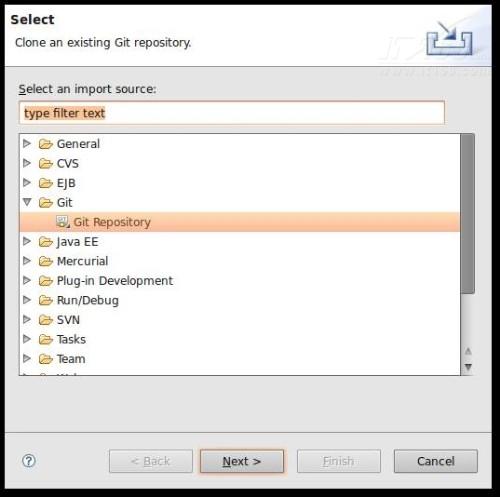The image size is (500, 497).
Task: Click the Tasks folder icon
Action: [x=46, y=339]
